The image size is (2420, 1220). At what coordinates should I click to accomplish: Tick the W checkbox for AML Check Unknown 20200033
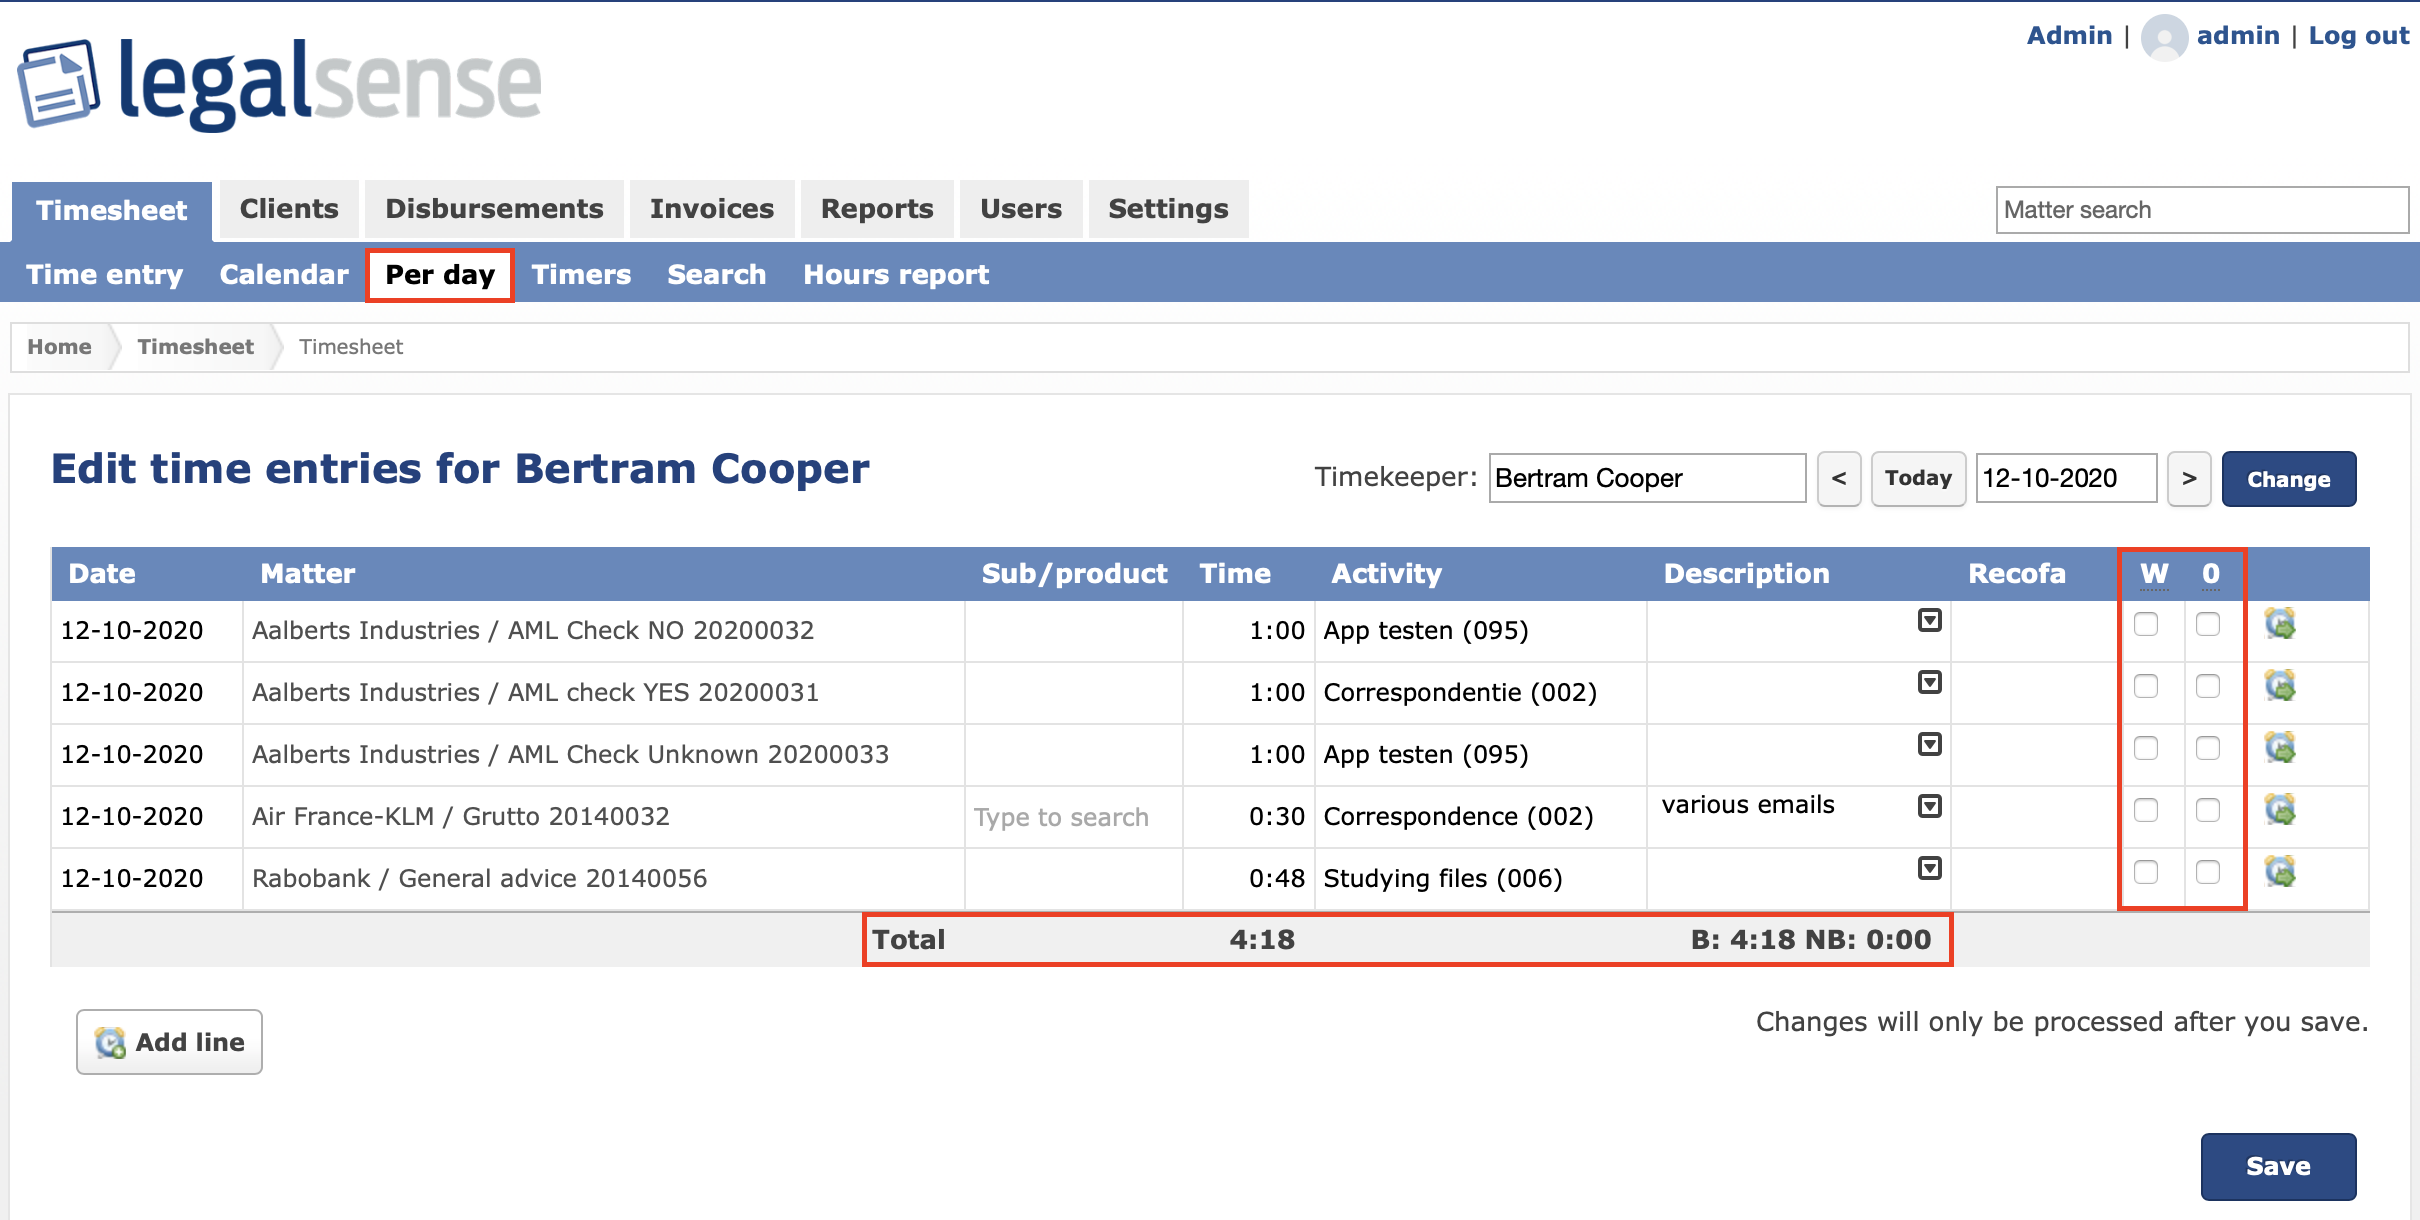[2146, 749]
